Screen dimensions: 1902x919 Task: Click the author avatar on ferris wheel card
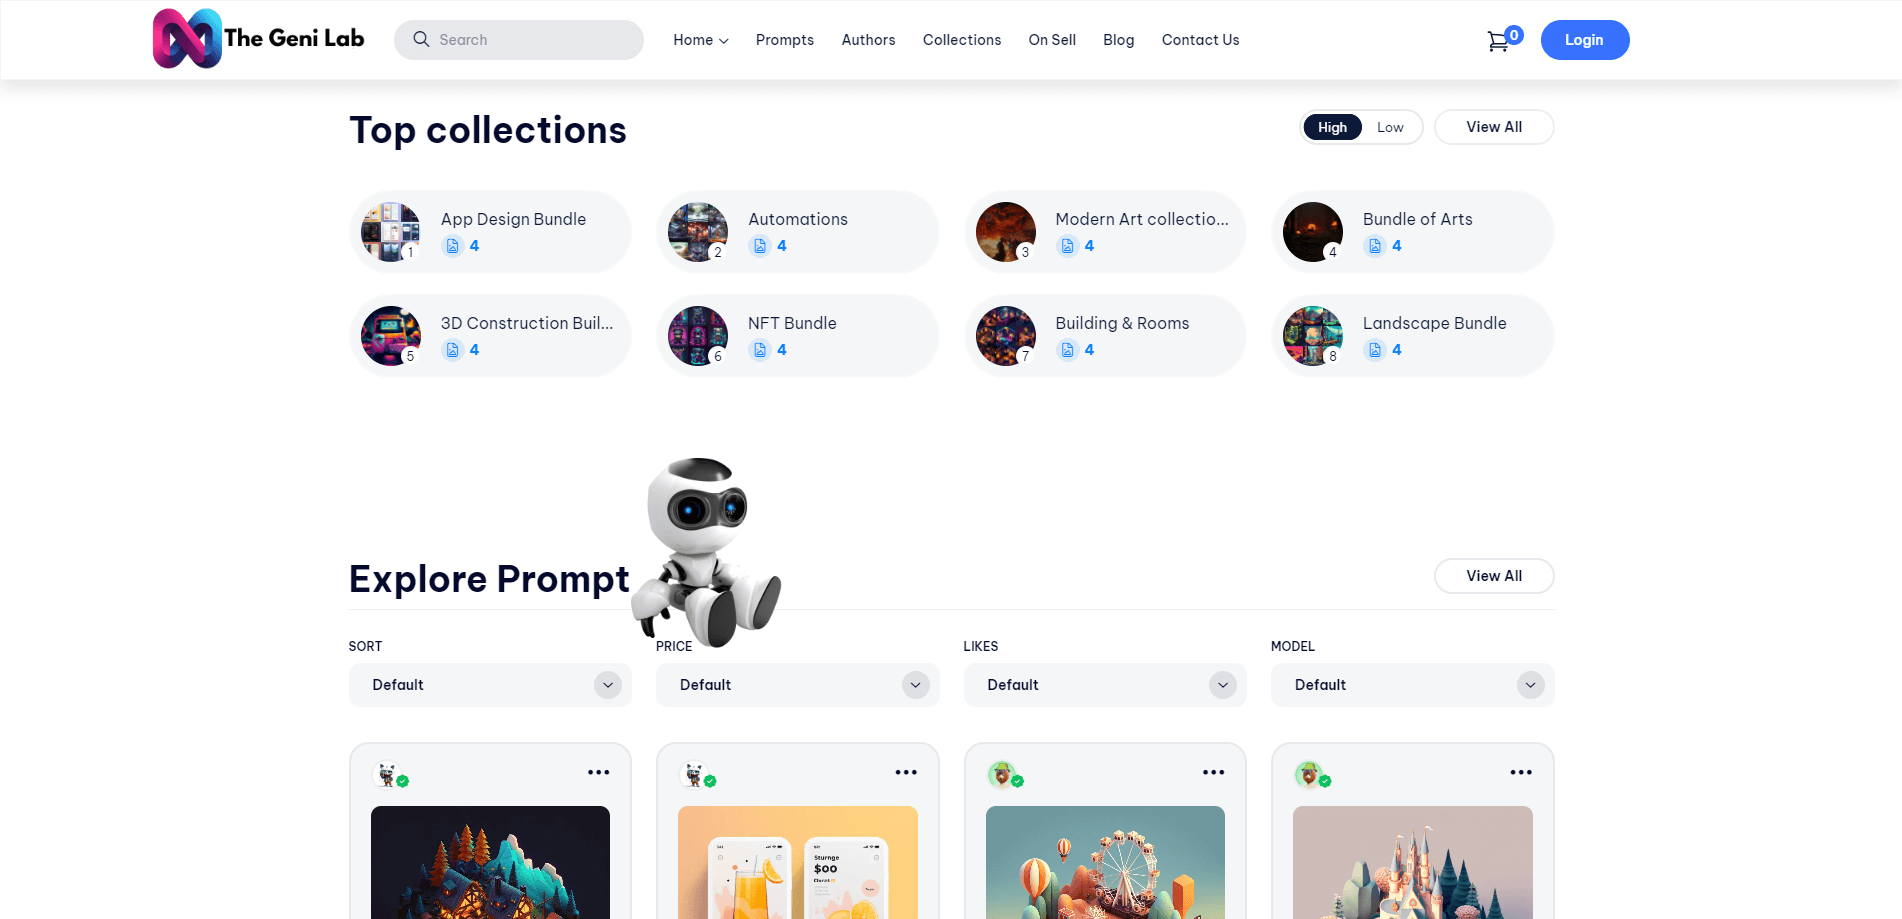point(1001,773)
